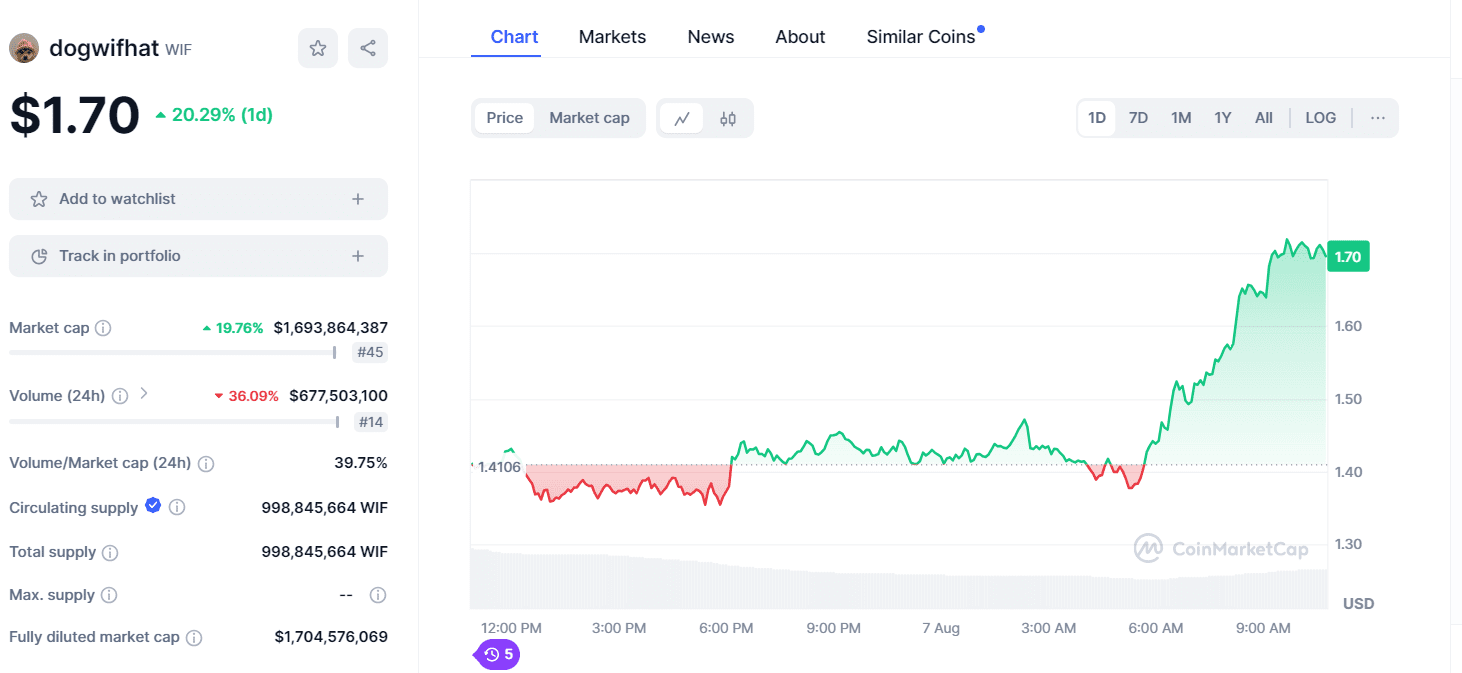The image size is (1462, 673).
Task: Switch to the Markets tab
Action: coord(612,36)
